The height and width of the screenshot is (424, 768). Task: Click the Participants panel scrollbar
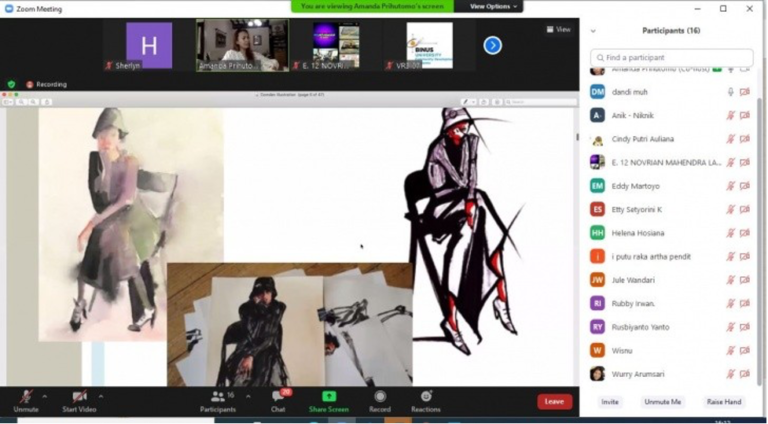[760, 240]
